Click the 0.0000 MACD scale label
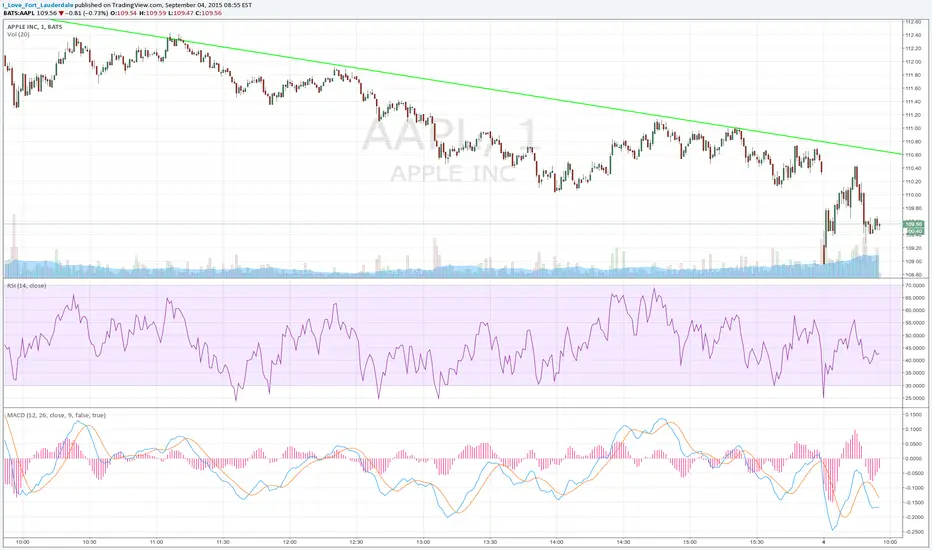Image resolution: width=932 pixels, height=550 pixels. tap(914, 458)
